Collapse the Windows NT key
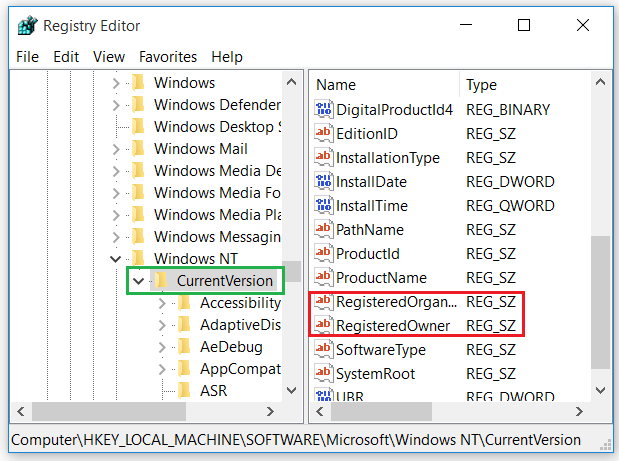This screenshot has height=461, width=619. [x=115, y=259]
